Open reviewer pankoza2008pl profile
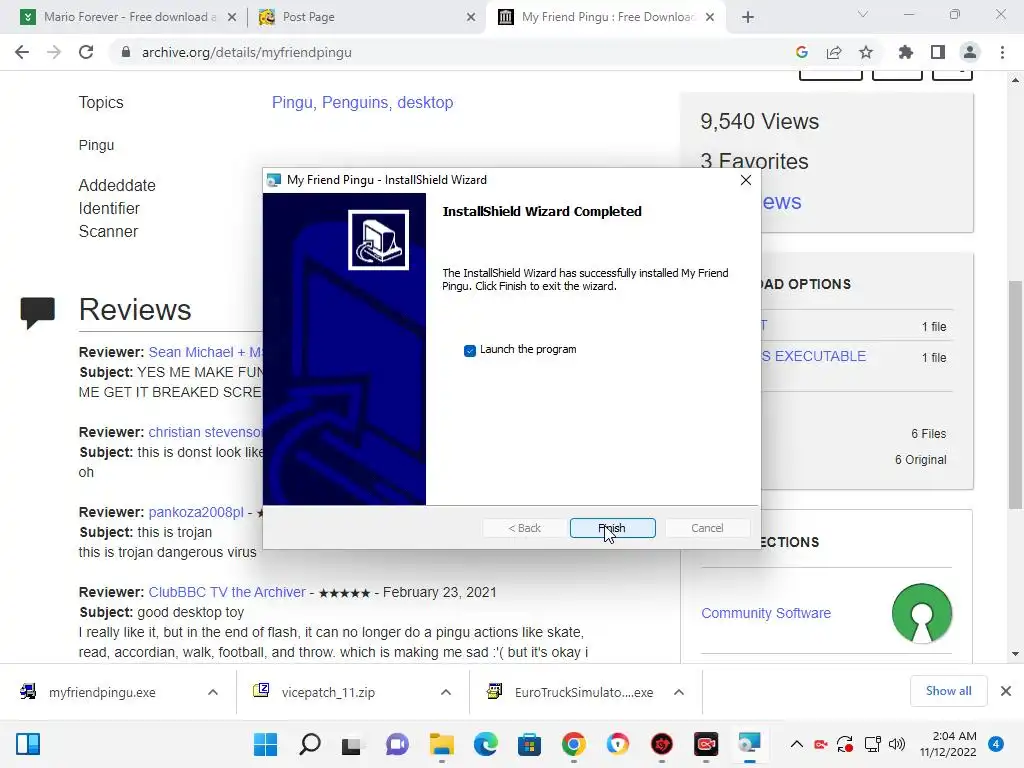This screenshot has width=1024, height=768. (x=196, y=512)
